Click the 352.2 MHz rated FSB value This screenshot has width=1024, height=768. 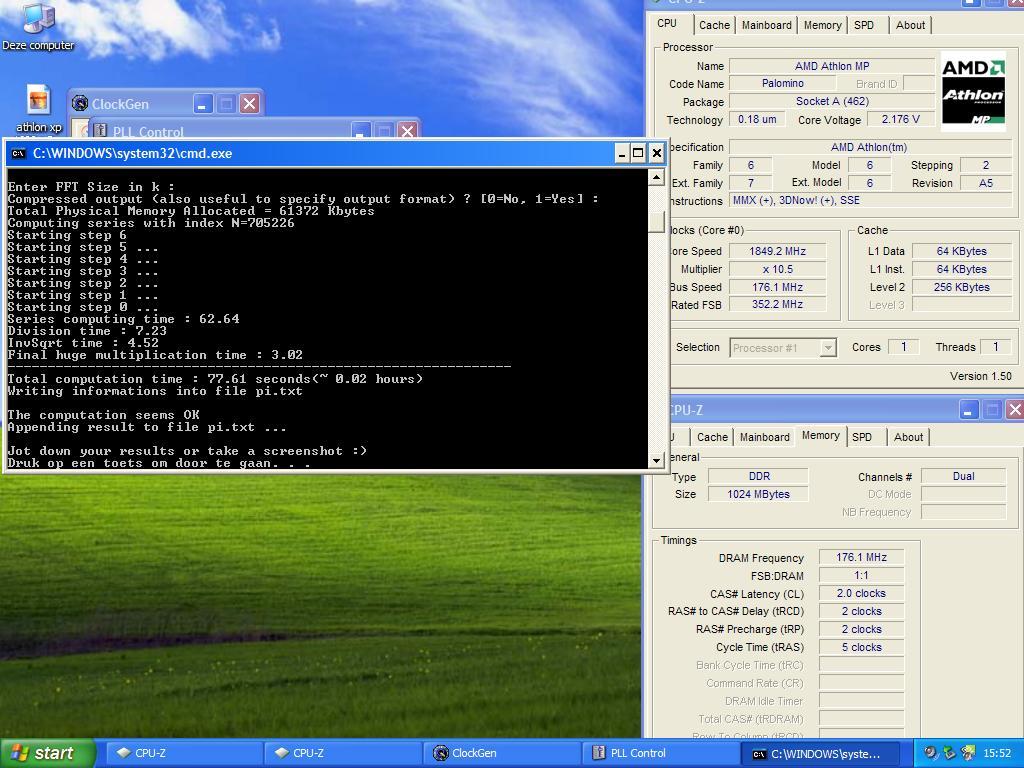coord(777,304)
